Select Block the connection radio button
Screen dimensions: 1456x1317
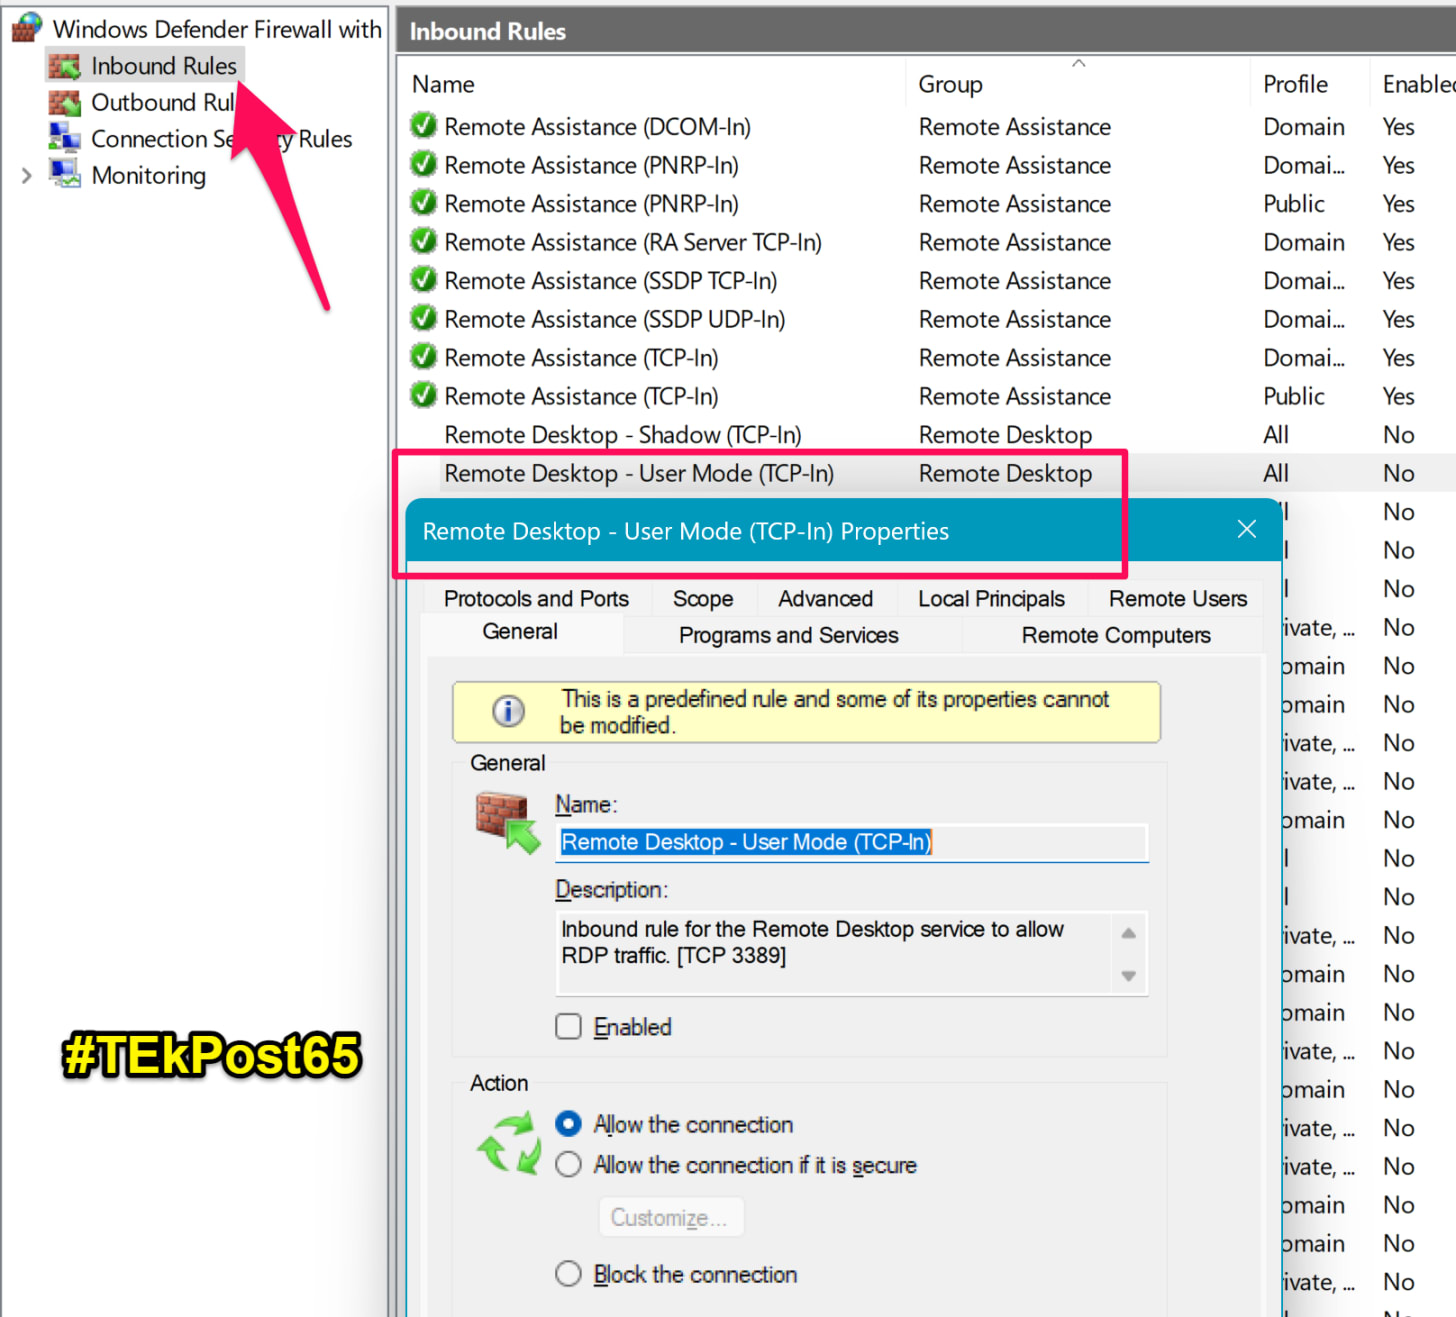[568, 1274]
